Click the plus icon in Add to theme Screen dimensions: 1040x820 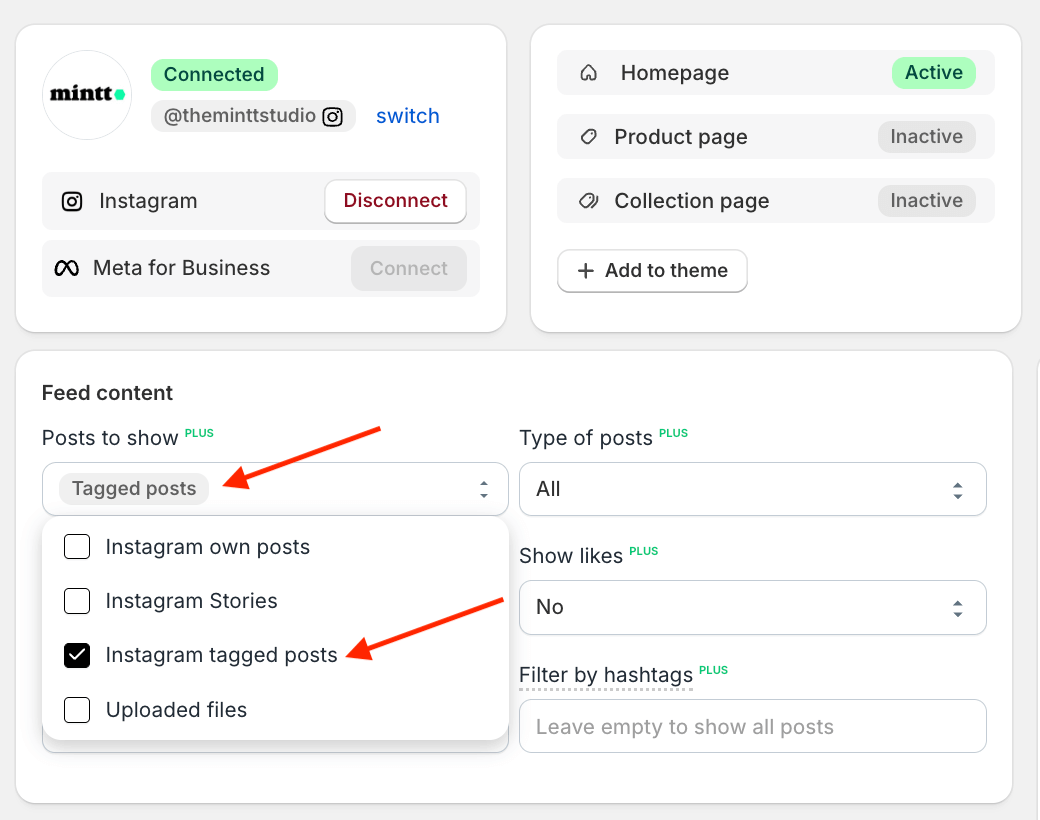(586, 271)
